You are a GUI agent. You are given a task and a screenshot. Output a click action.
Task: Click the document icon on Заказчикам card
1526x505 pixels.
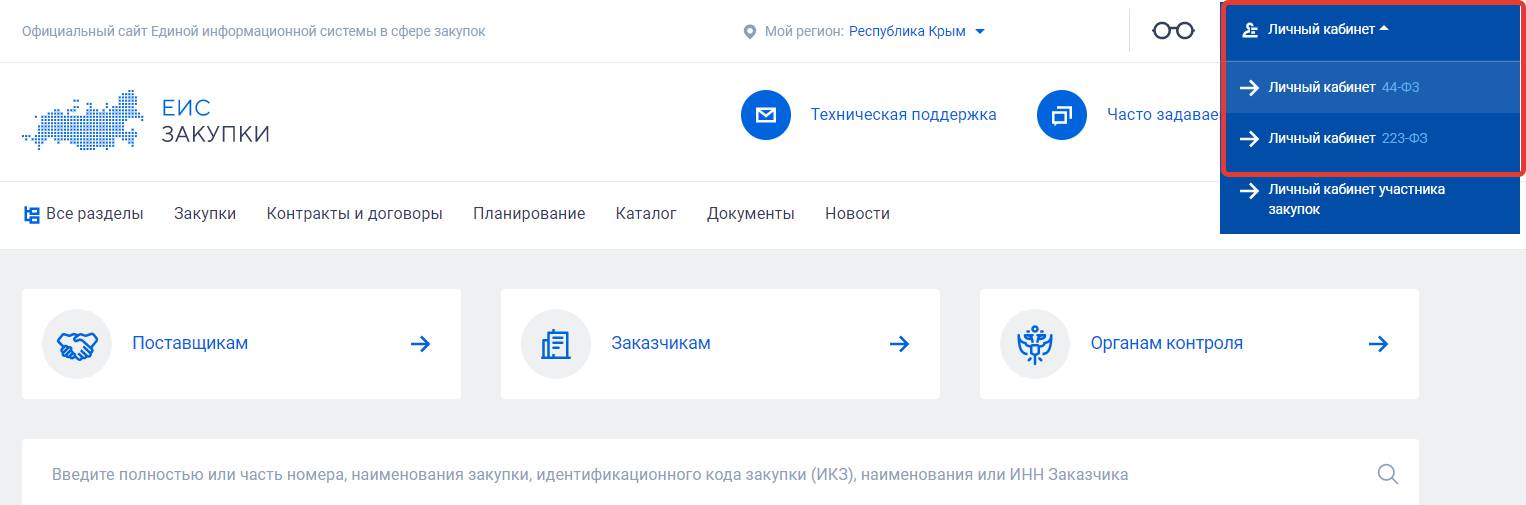(x=555, y=344)
